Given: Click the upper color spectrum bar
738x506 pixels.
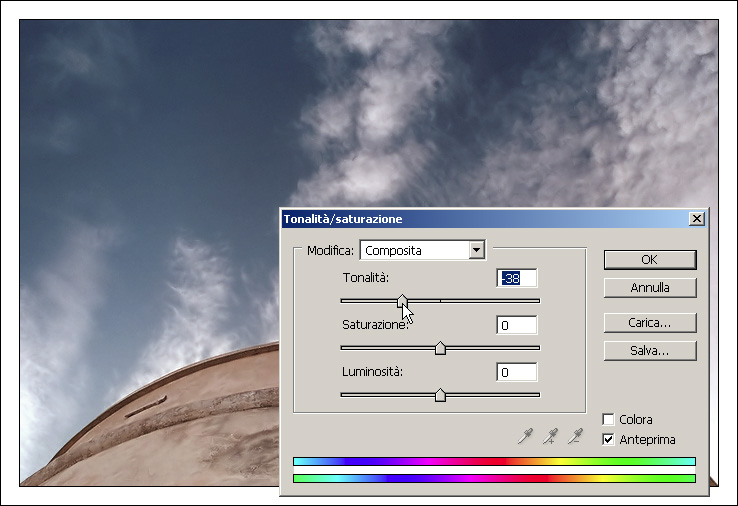Looking at the screenshot, I should tap(494, 461).
